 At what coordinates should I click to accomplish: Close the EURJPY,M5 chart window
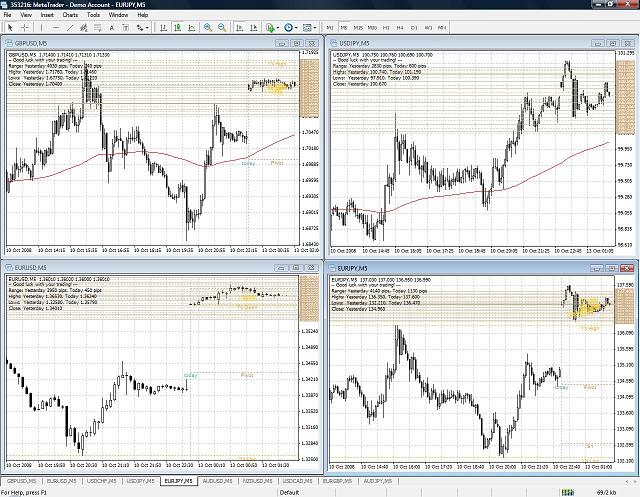(627, 268)
